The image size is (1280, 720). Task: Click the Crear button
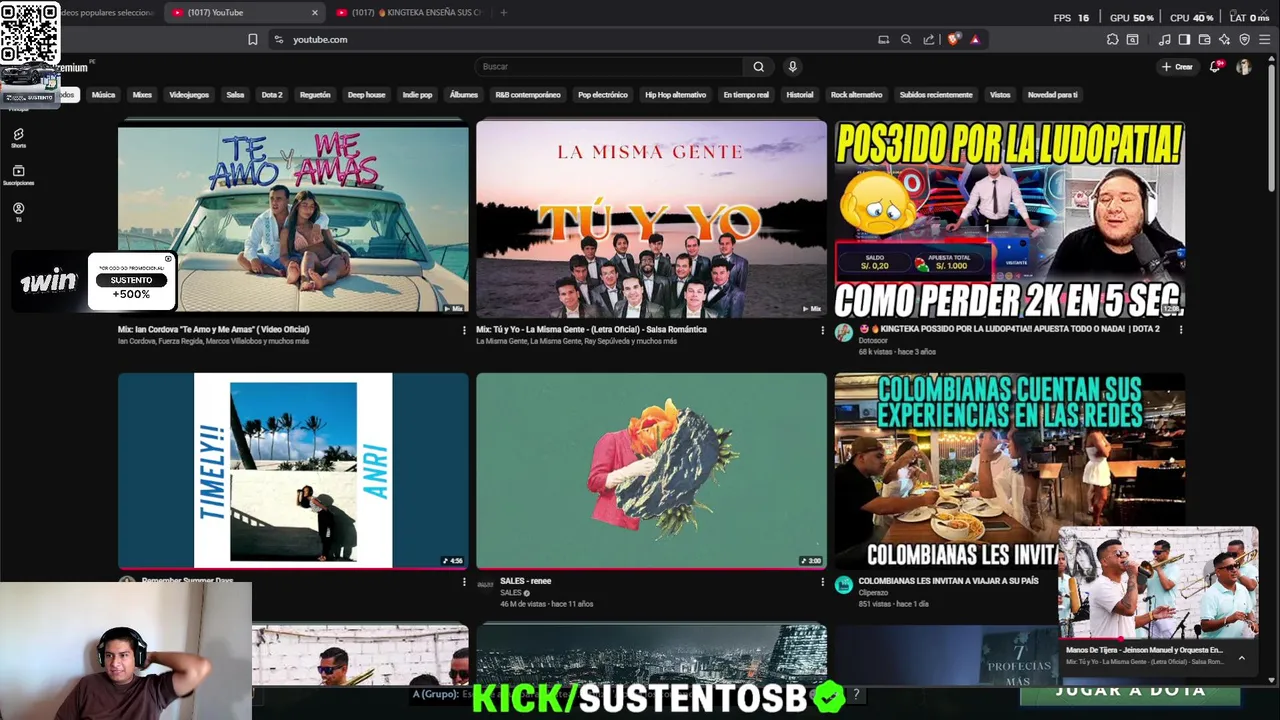(1177, 67)
